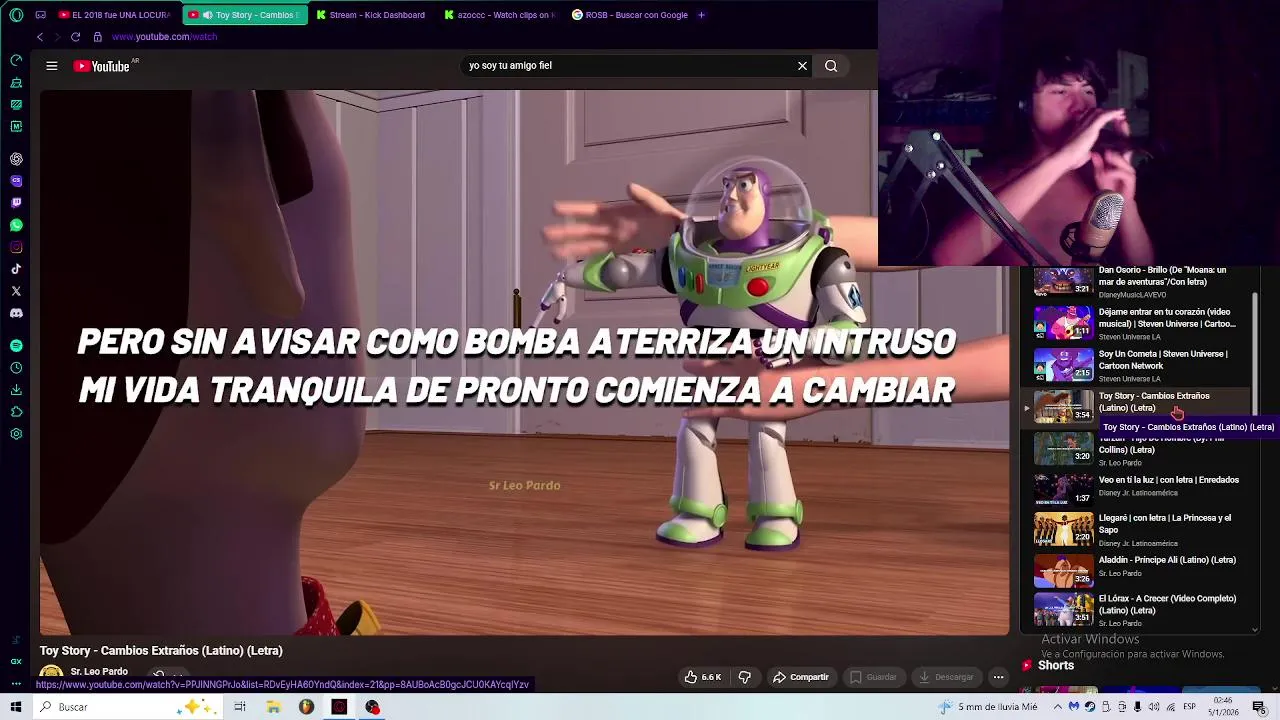Play 'Soy Un Cometa | Steven Universe'

(1163, 360)
